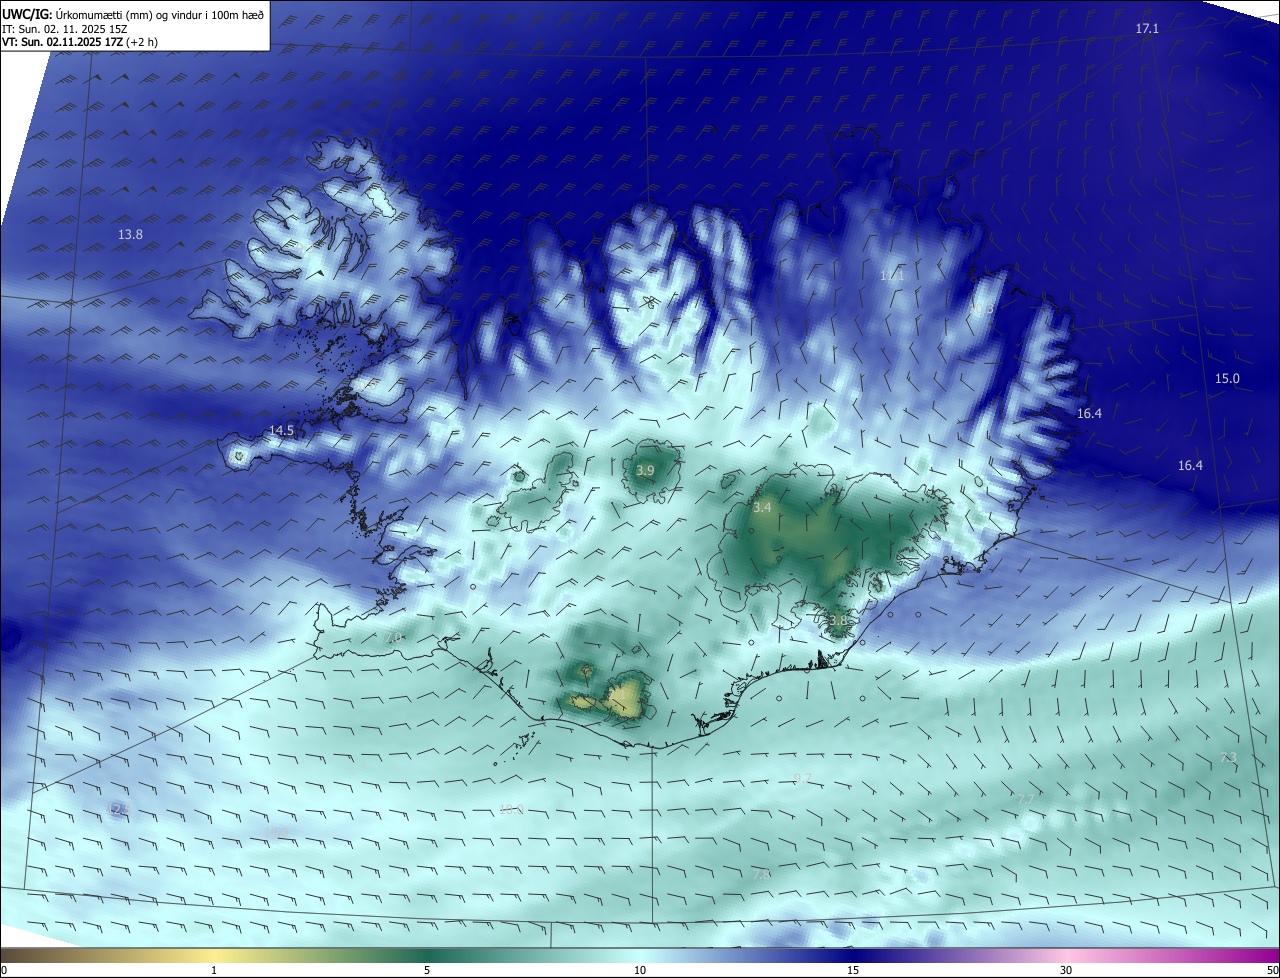Select the "VT: Sun. 02.11.2025 17Z (+2 h)" line
1280x978 pixels.
(80, 42)
